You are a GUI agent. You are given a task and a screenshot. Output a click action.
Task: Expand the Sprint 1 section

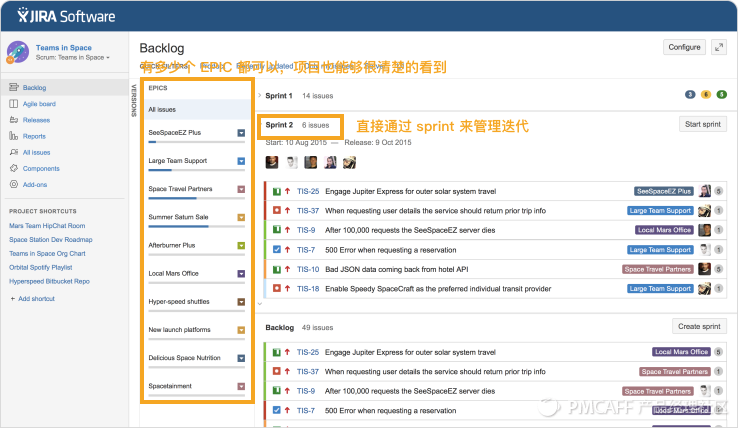[260, 95]
